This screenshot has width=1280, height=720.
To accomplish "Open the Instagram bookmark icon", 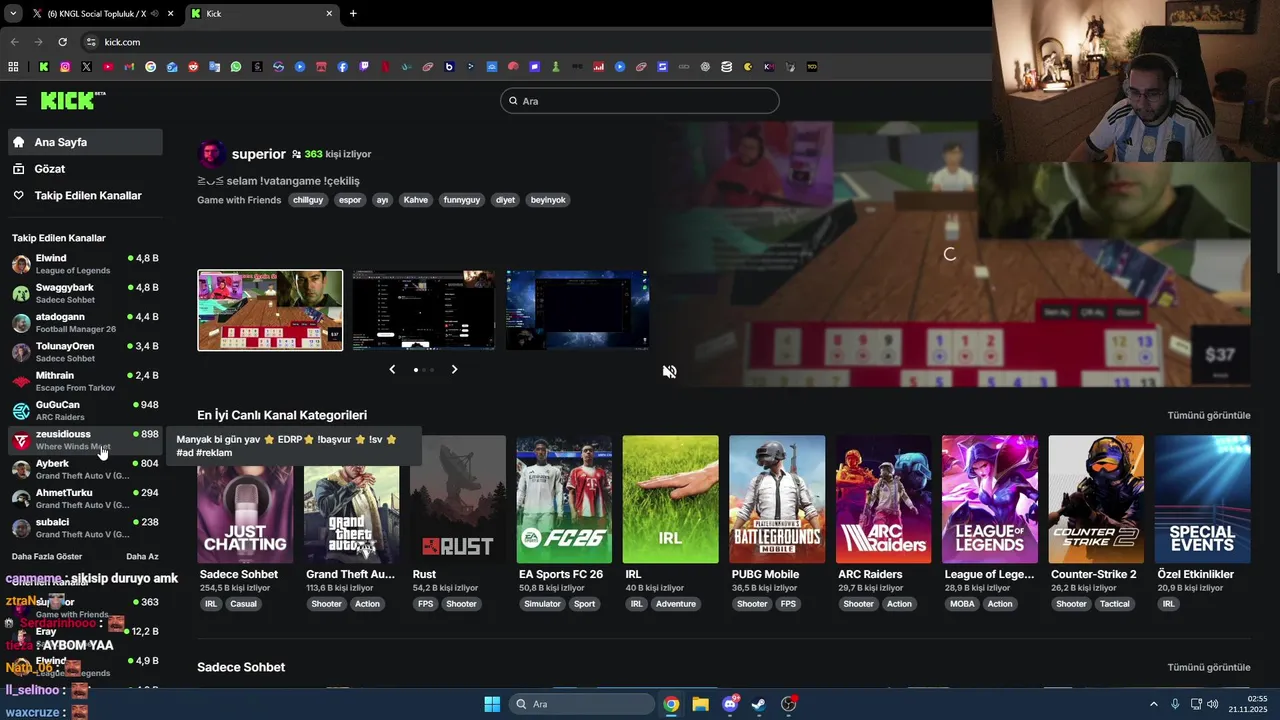I will (65, 67).
